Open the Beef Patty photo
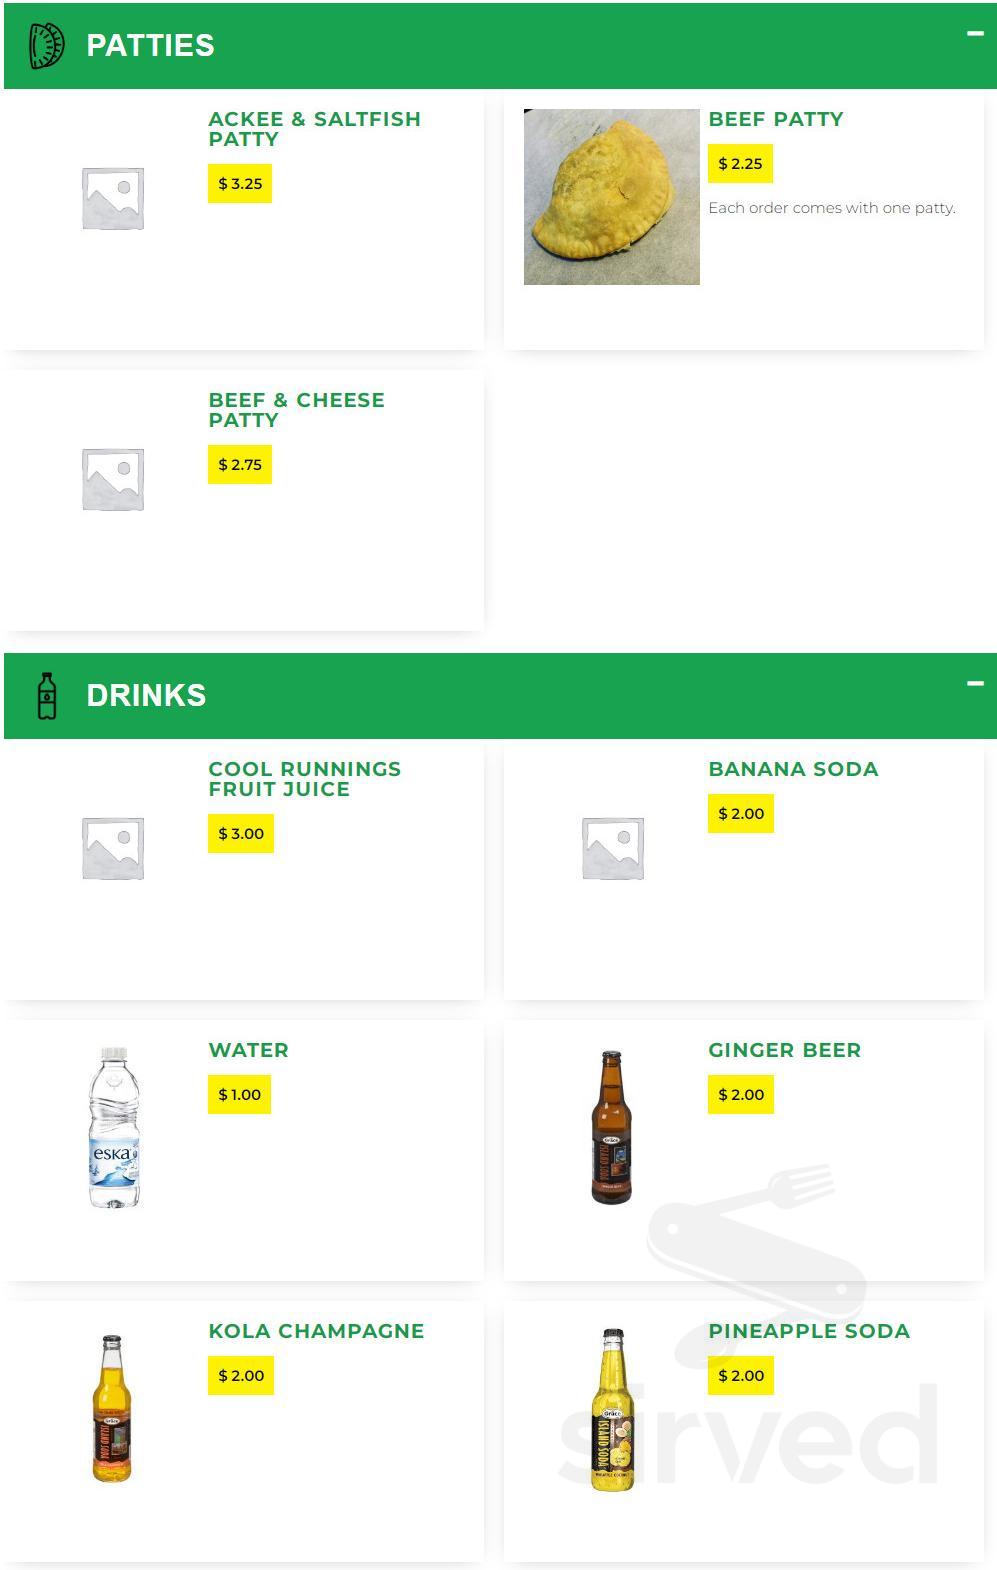 [x=612, y=197]
